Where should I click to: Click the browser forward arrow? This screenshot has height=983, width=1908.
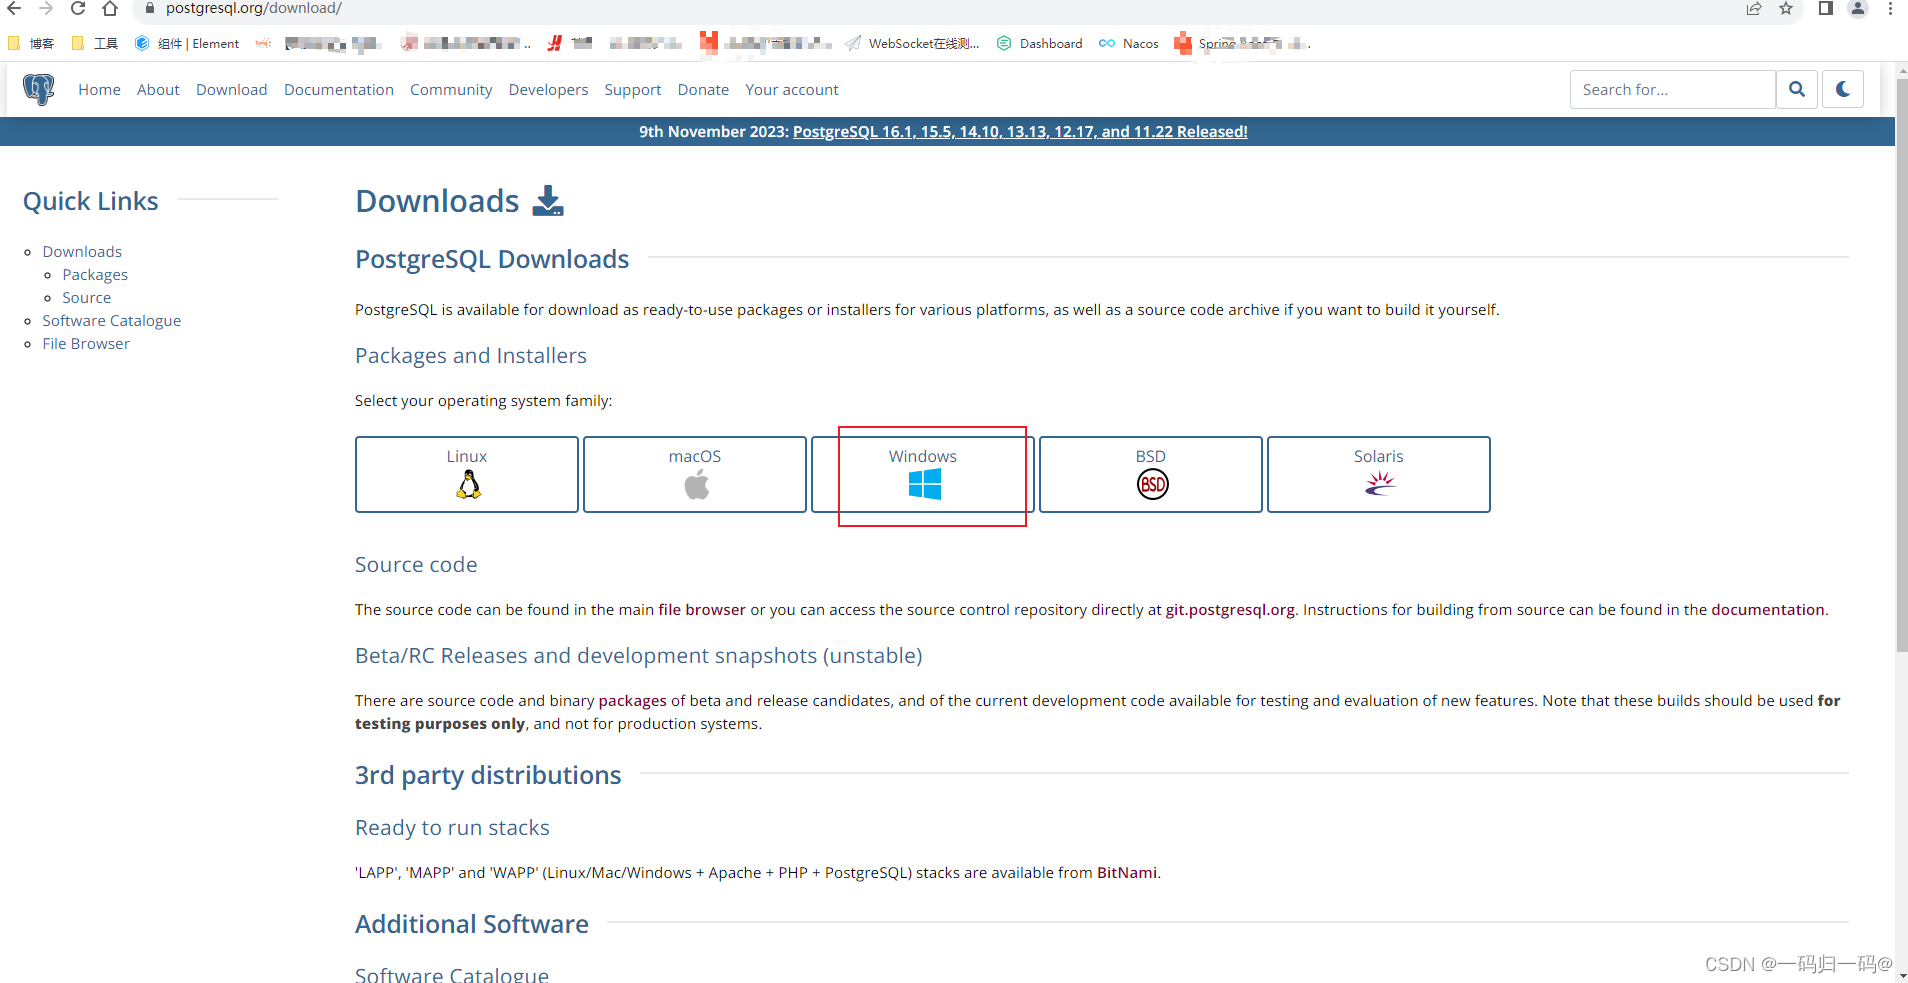(x=46, y=8)
